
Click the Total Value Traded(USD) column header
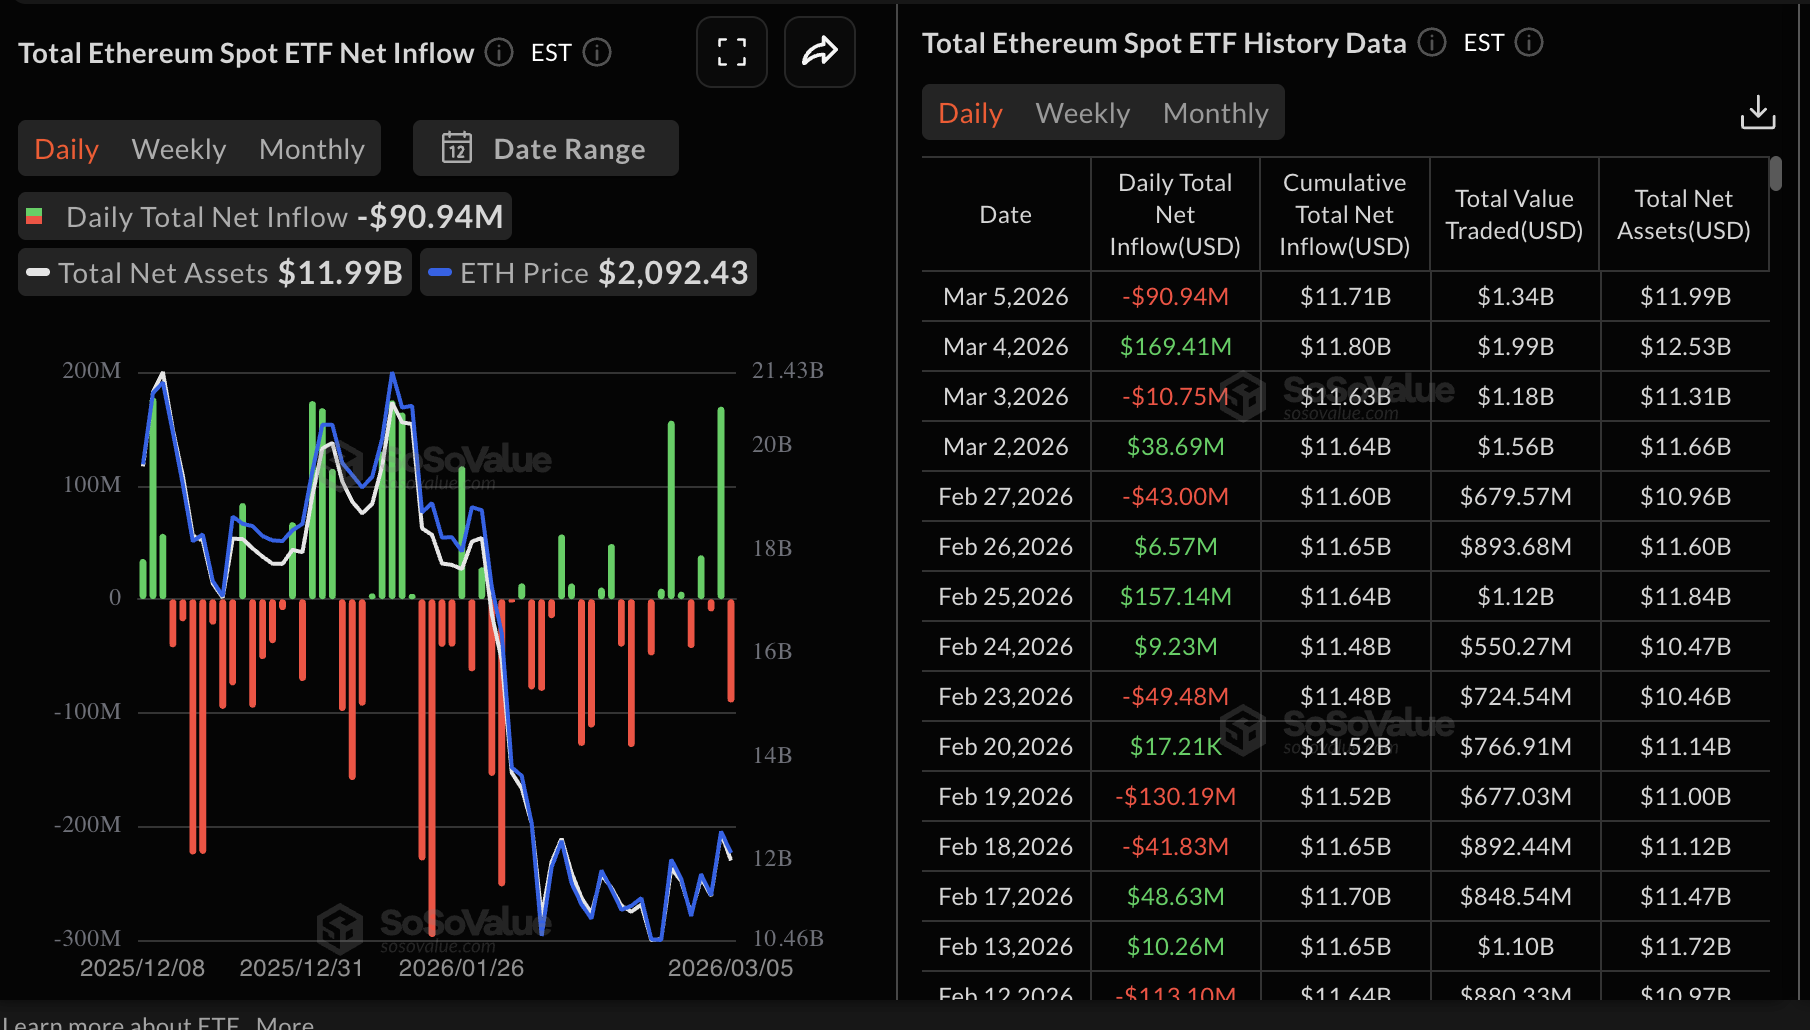[1514, 215]
